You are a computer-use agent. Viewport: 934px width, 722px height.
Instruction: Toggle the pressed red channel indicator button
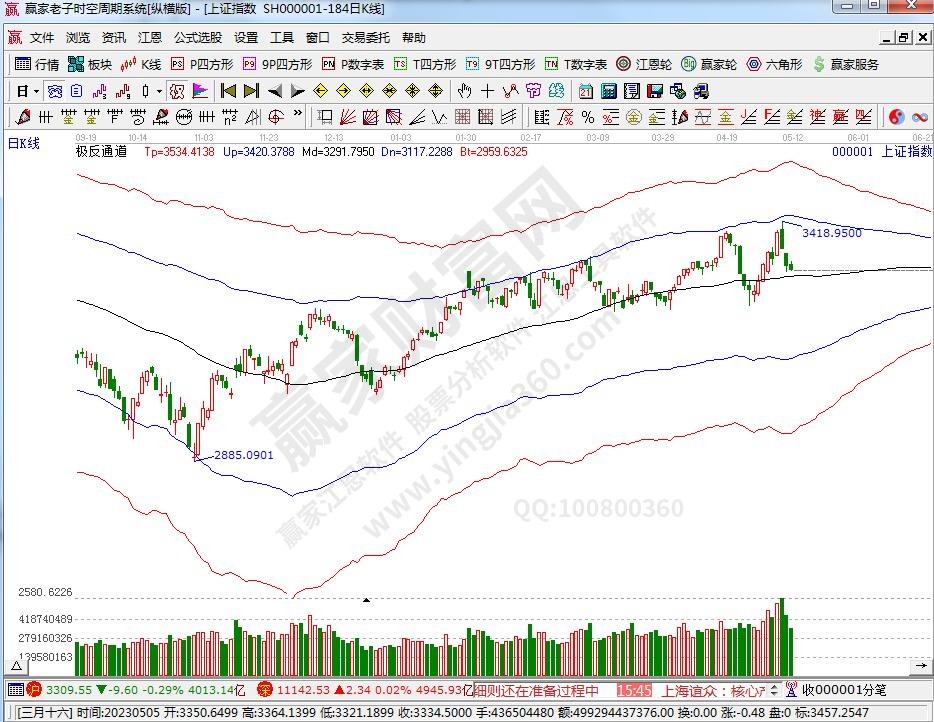pos(177,91)
